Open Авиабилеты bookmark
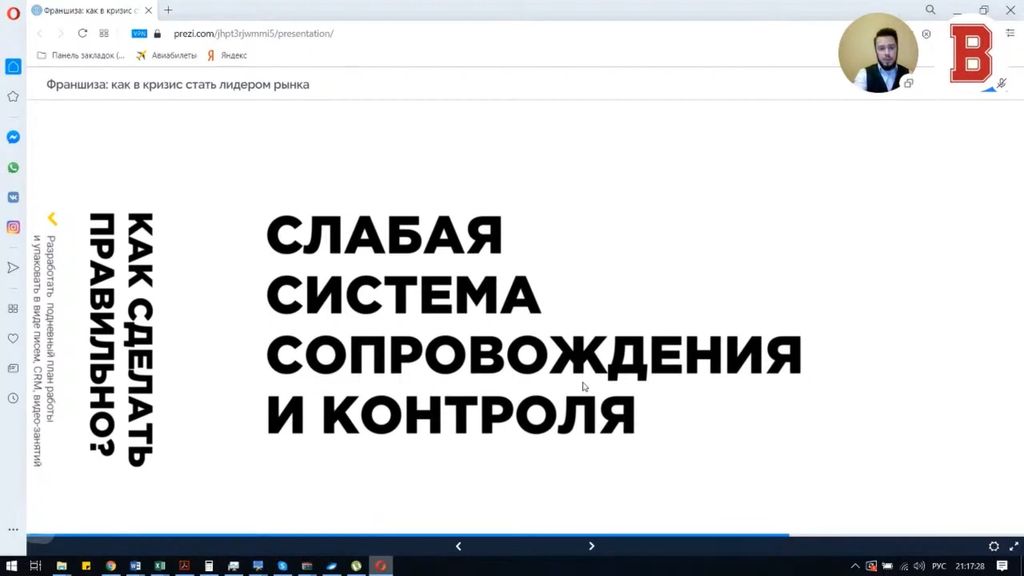 click(166, 56)
